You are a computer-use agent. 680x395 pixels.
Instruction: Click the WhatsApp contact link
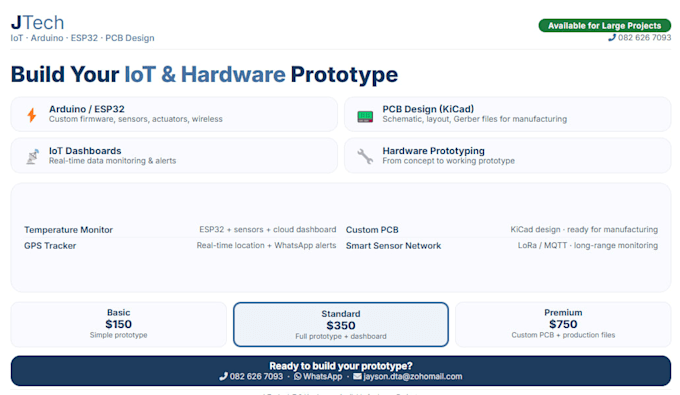pyautogui.click(x=322, y=376)
